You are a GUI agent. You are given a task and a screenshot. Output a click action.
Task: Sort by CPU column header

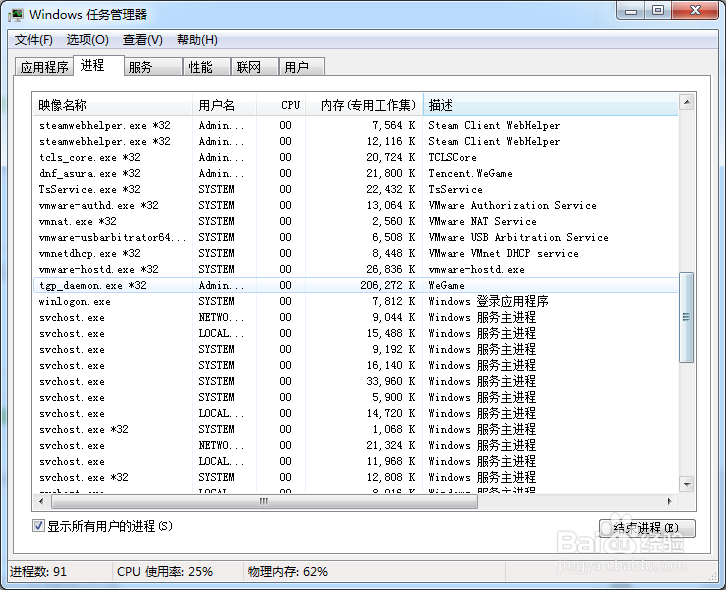click(281, 105)
